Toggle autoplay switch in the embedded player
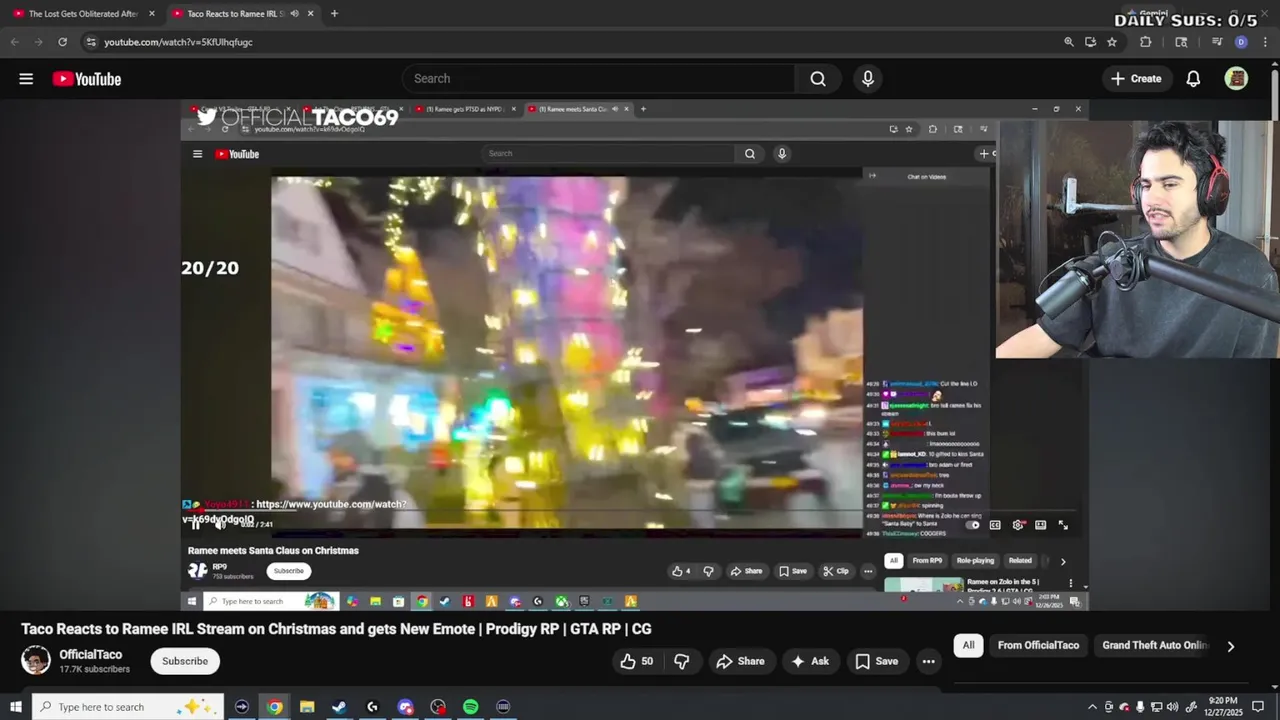This screenshot has height=720, width=1280. tap(972, 525)
